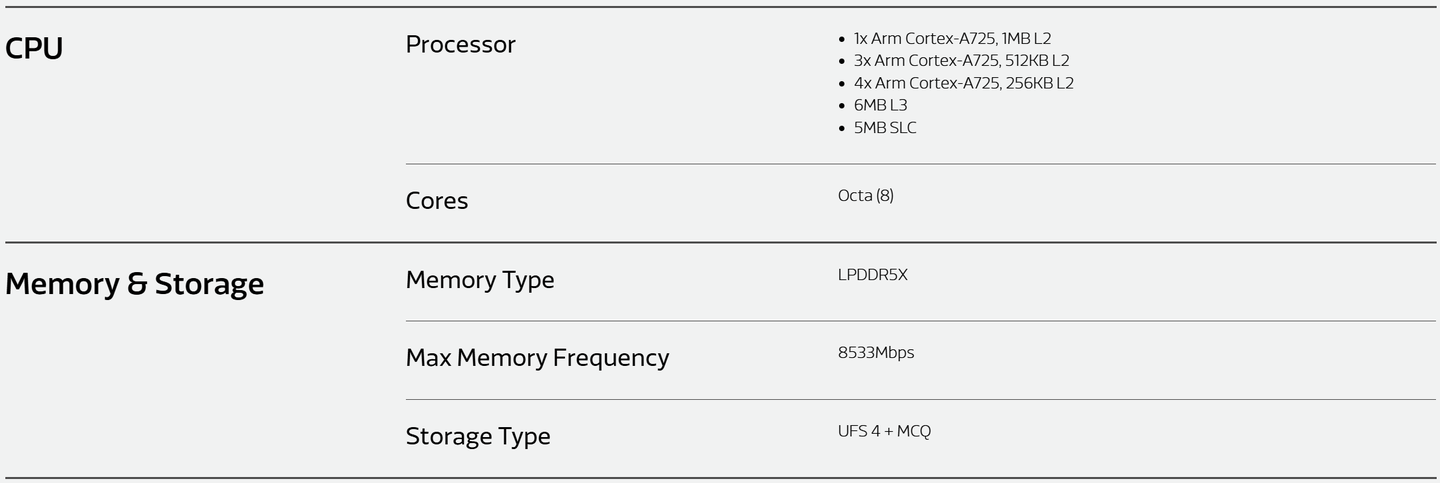Select the 4x Arm Cortex-A725, 256KB L2 entry
This screenshot has height=483, width=1440.
[x=963, y=83]
